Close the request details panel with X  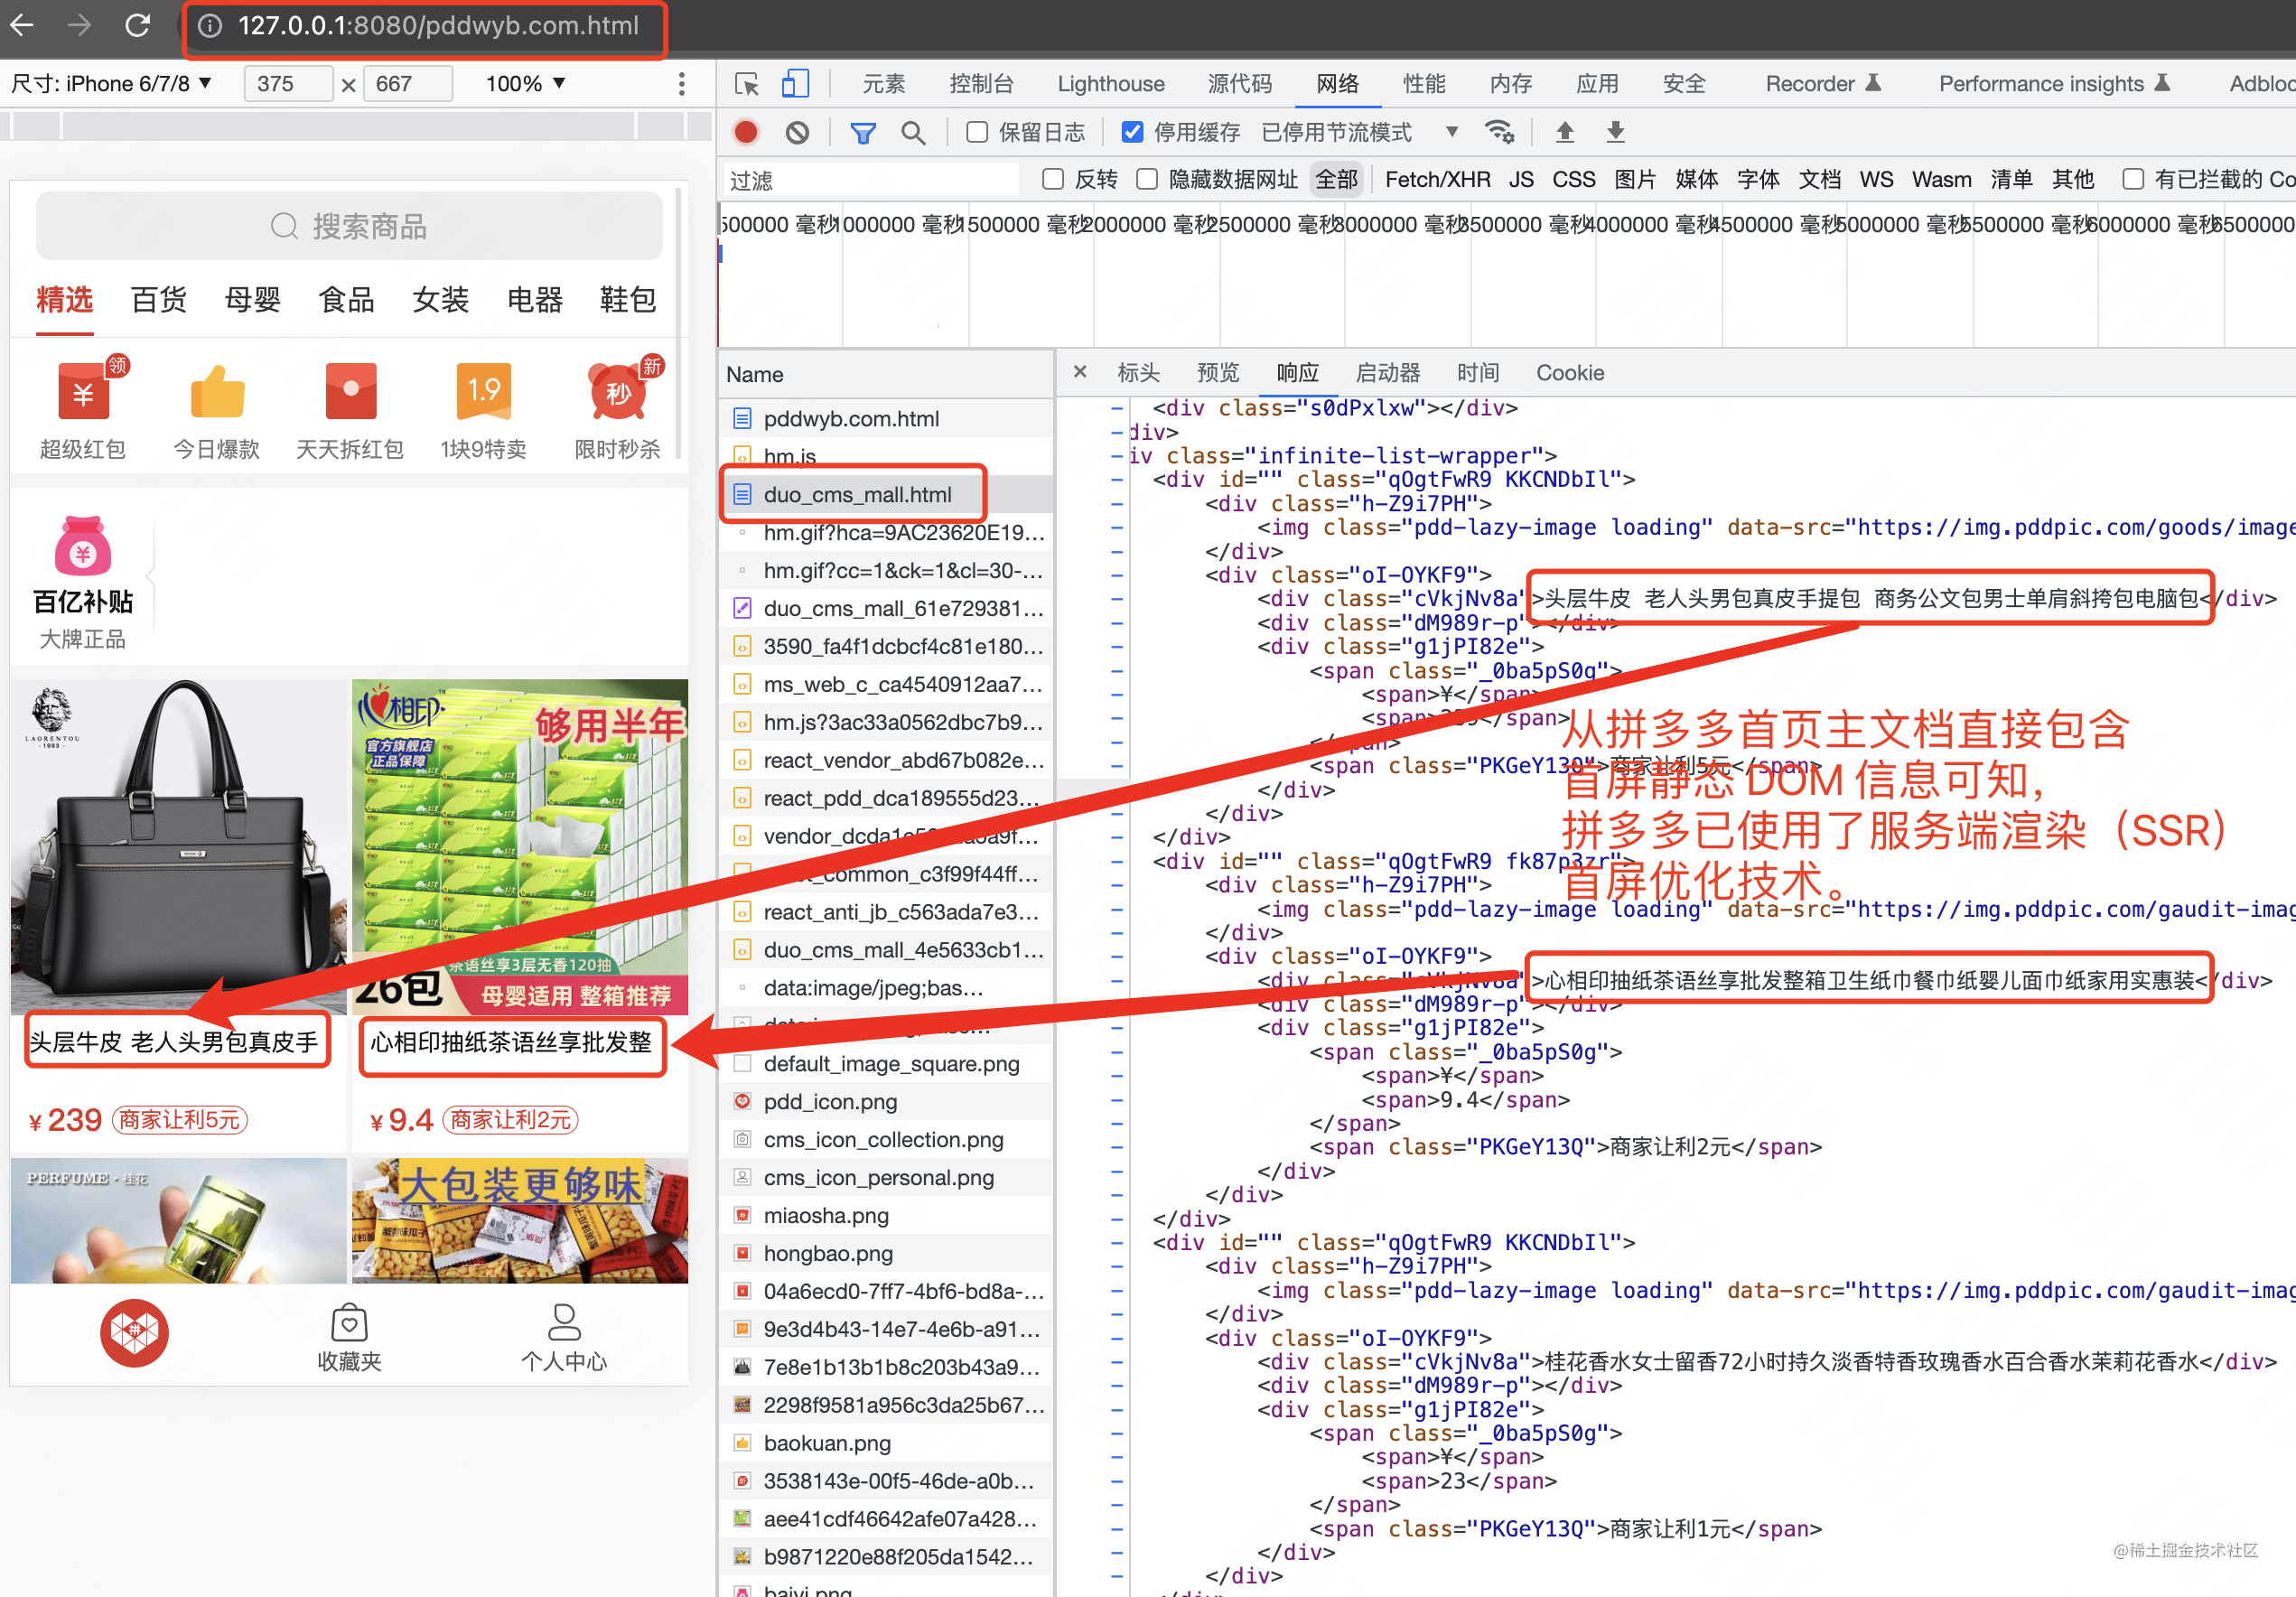1080,372
